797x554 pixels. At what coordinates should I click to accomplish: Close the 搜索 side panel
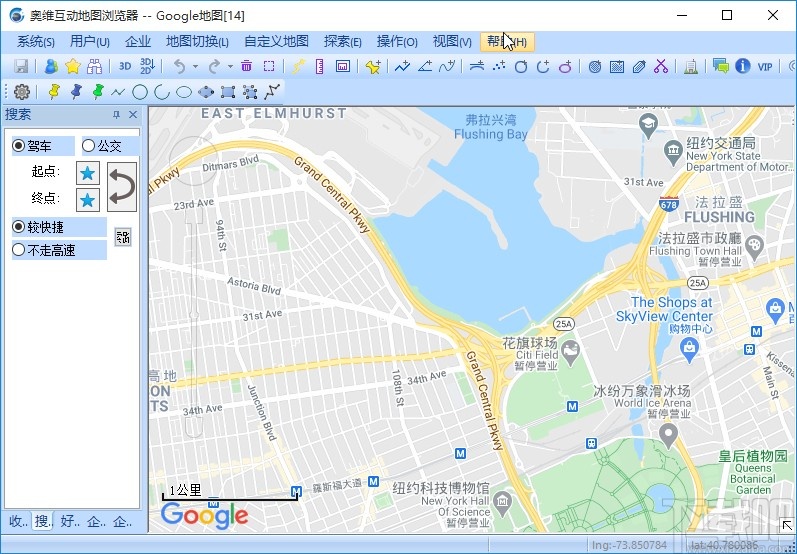133,115
